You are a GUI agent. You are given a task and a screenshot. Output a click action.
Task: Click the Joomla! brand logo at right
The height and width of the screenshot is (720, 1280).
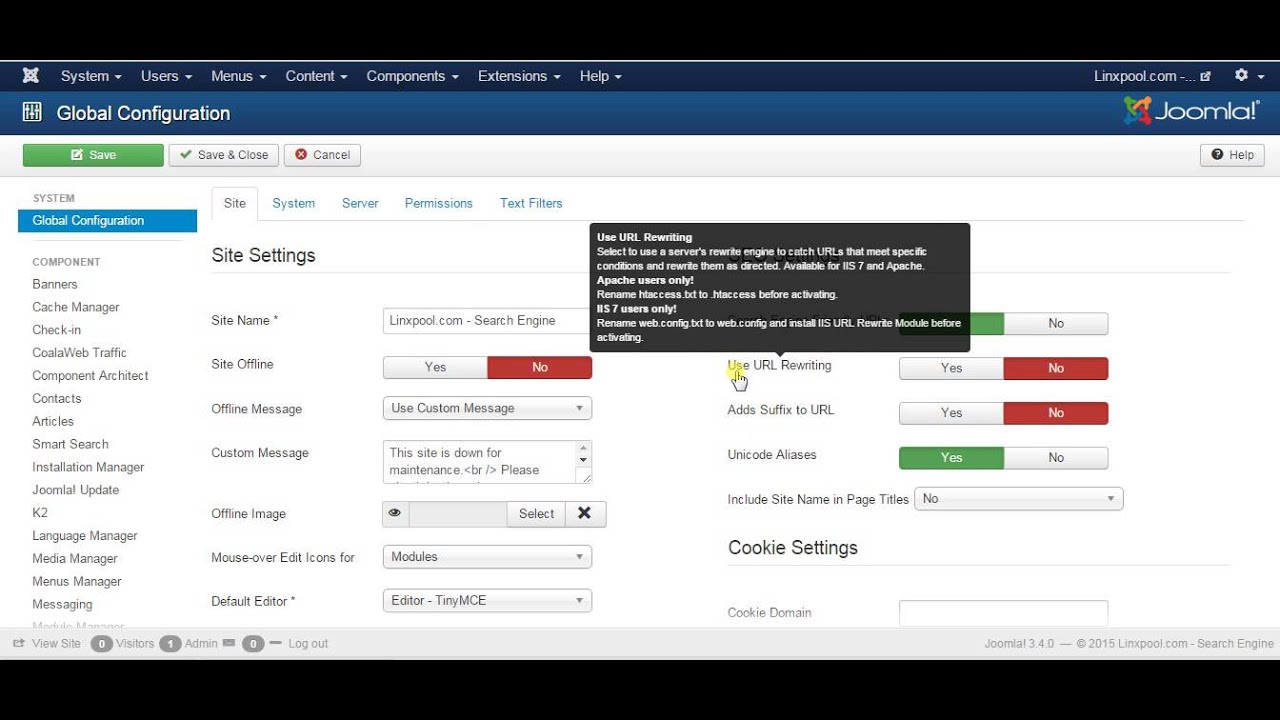(x=1191, y=111)
